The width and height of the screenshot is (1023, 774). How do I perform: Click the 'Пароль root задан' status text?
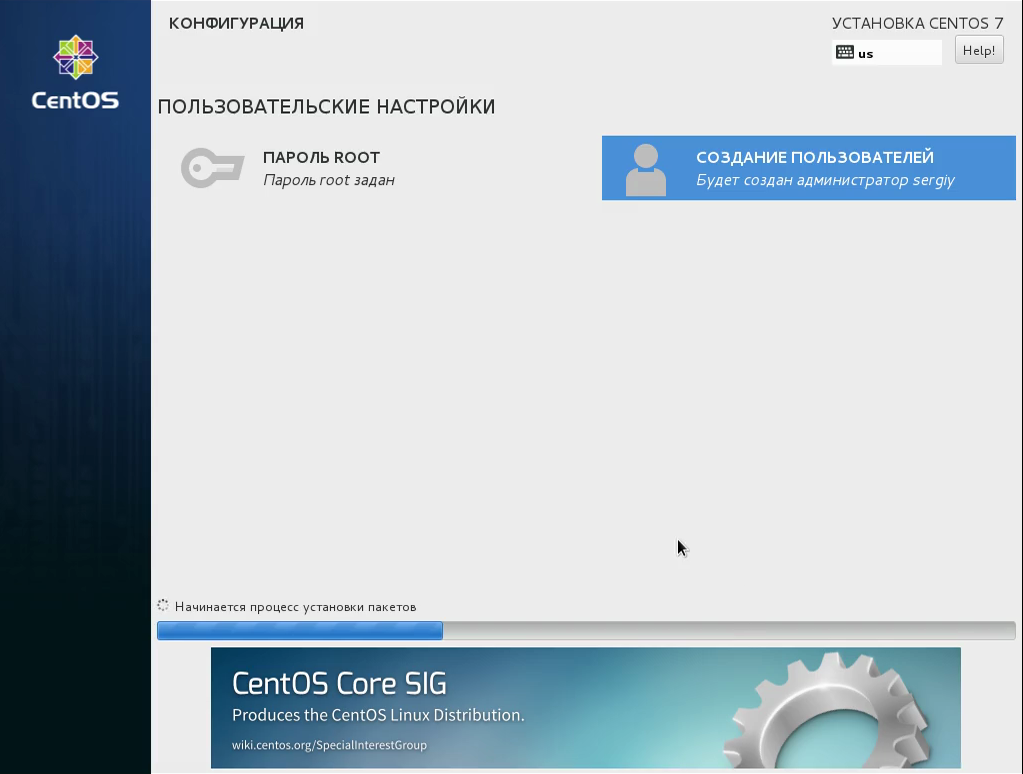[x=329, y=180]
